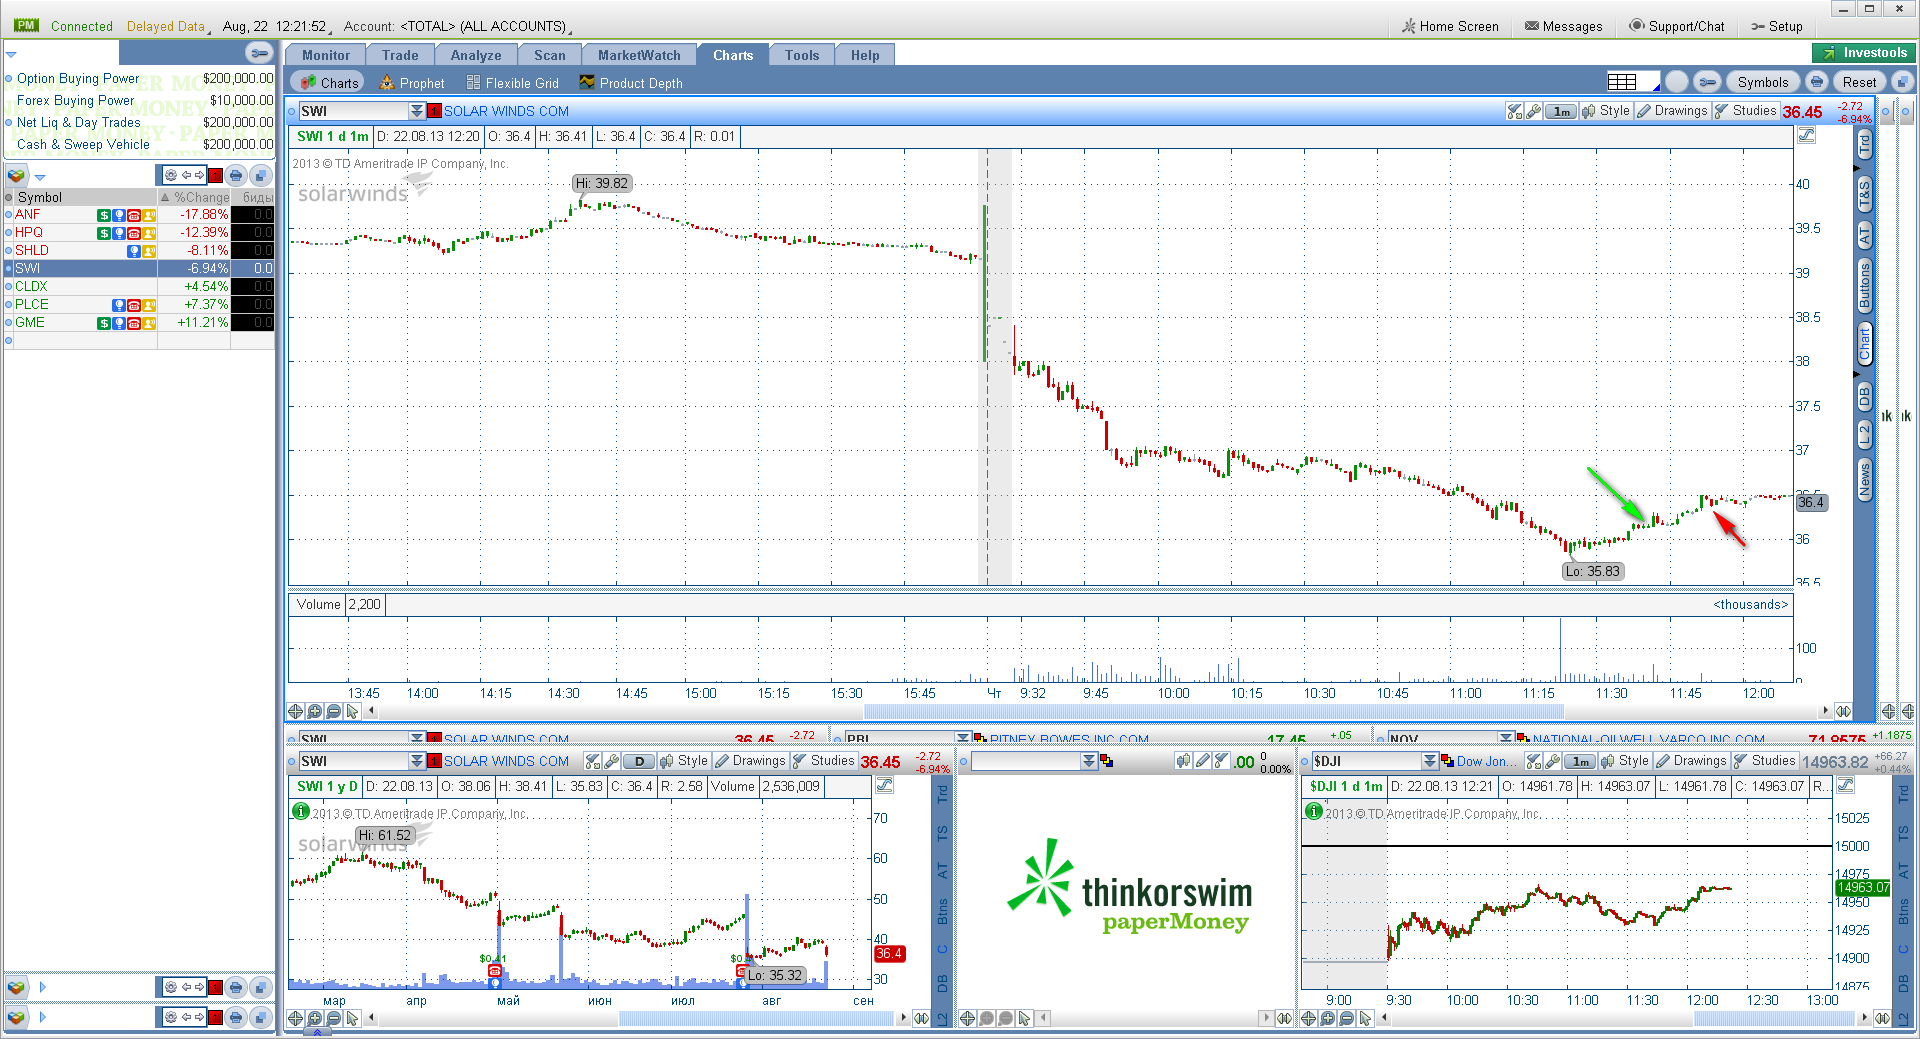Detach the watchlist gadget

click(x=260, y=175)
